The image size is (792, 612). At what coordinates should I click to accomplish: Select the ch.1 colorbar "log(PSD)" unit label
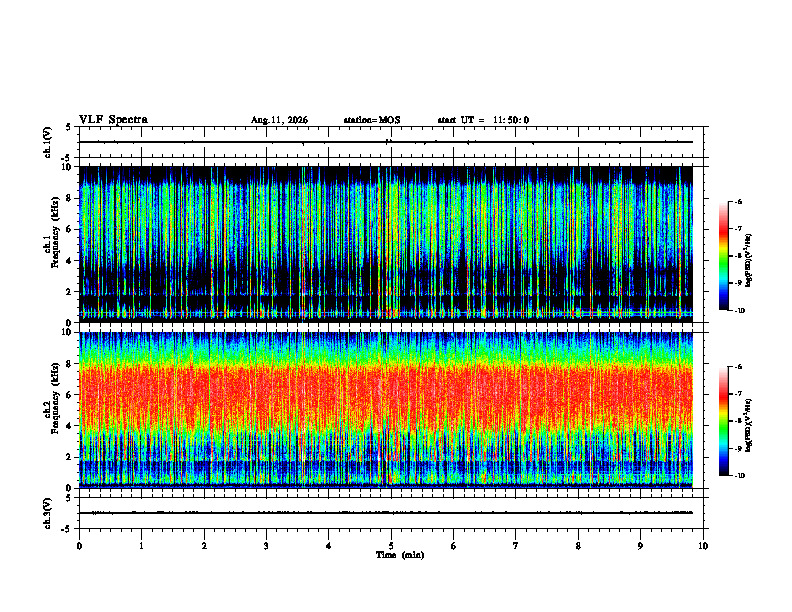tap(749, 261)
